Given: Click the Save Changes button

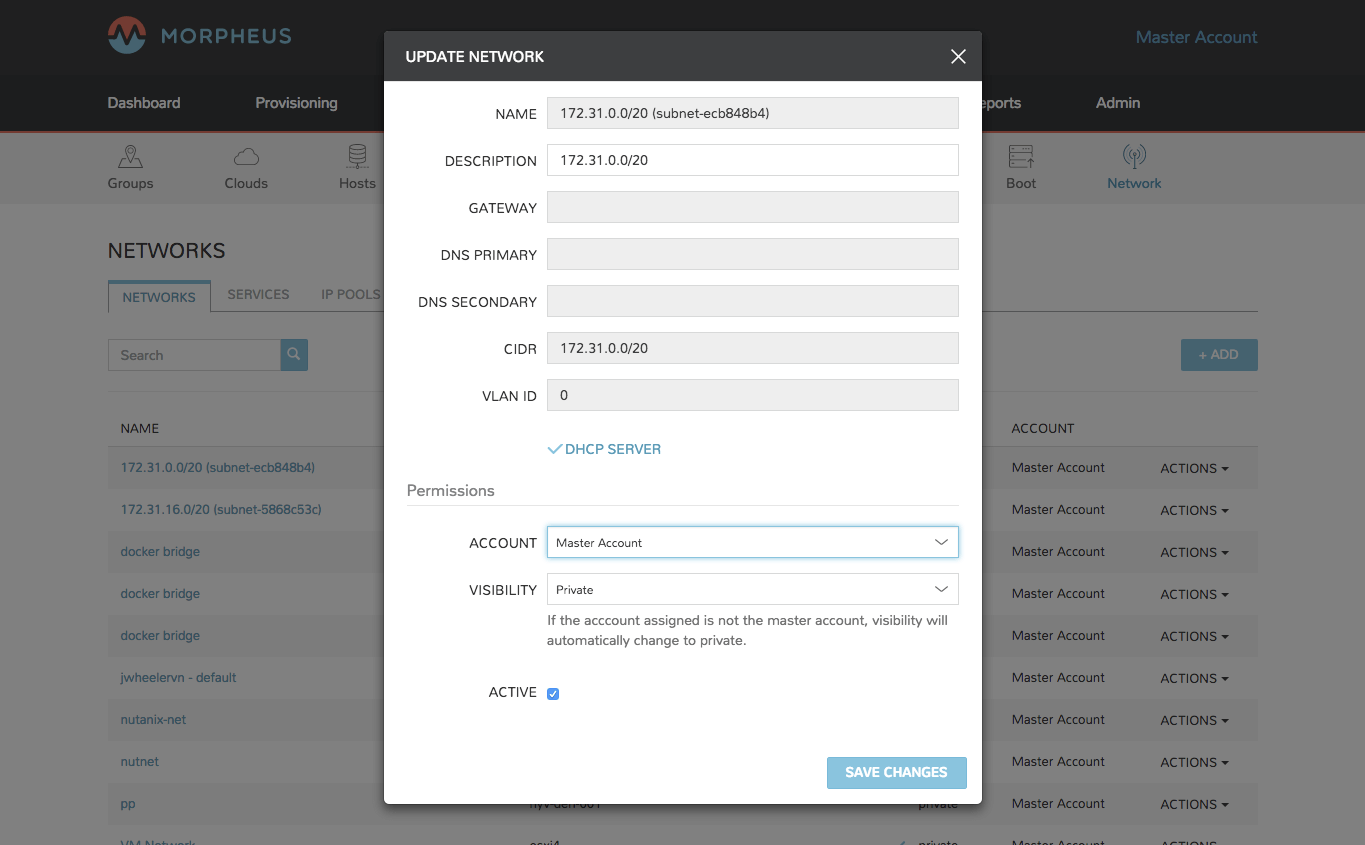Looking at the screenshot, I should [896, 773].
